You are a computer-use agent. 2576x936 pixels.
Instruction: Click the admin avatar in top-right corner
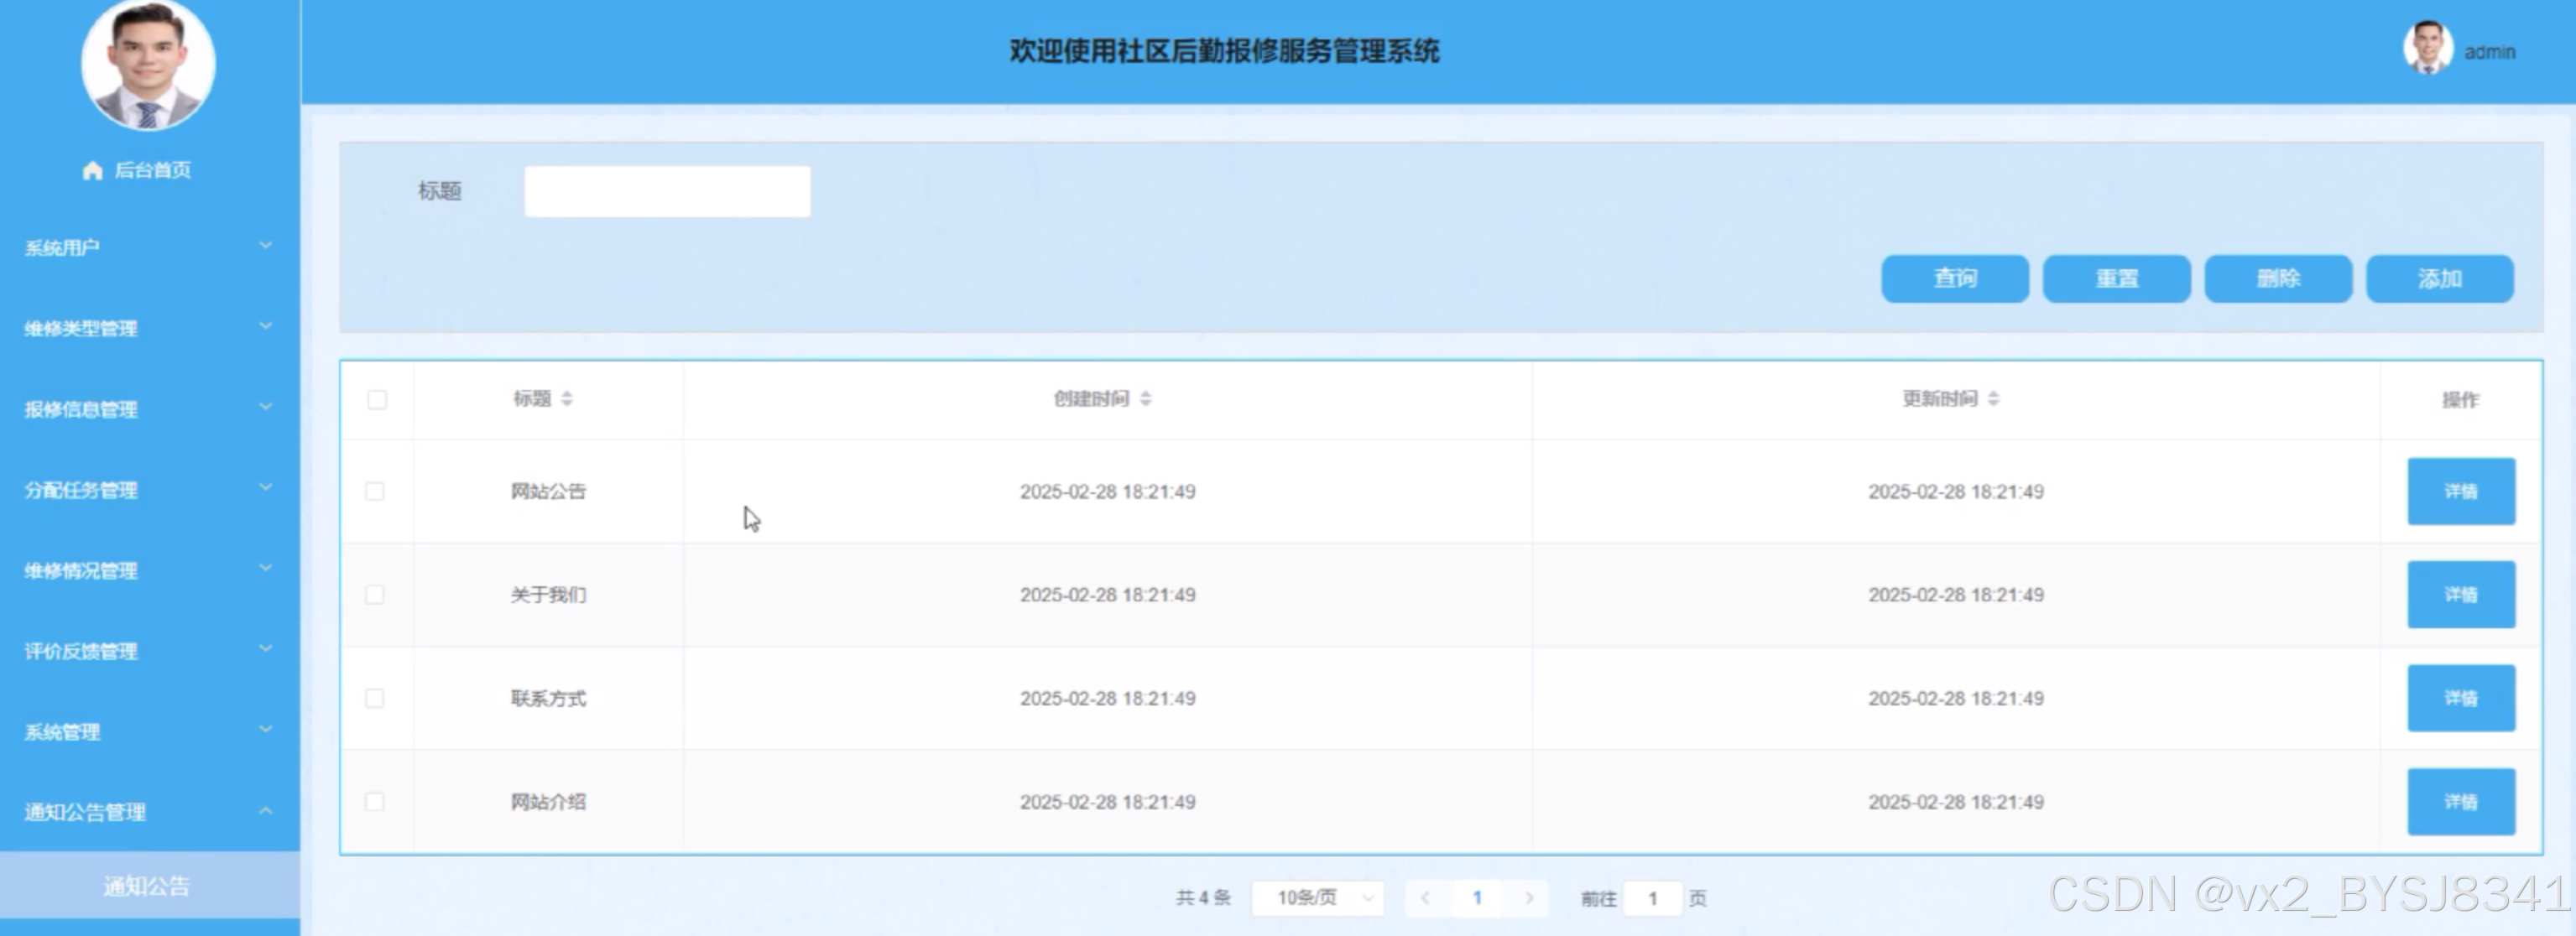(x=2427, y=48)
